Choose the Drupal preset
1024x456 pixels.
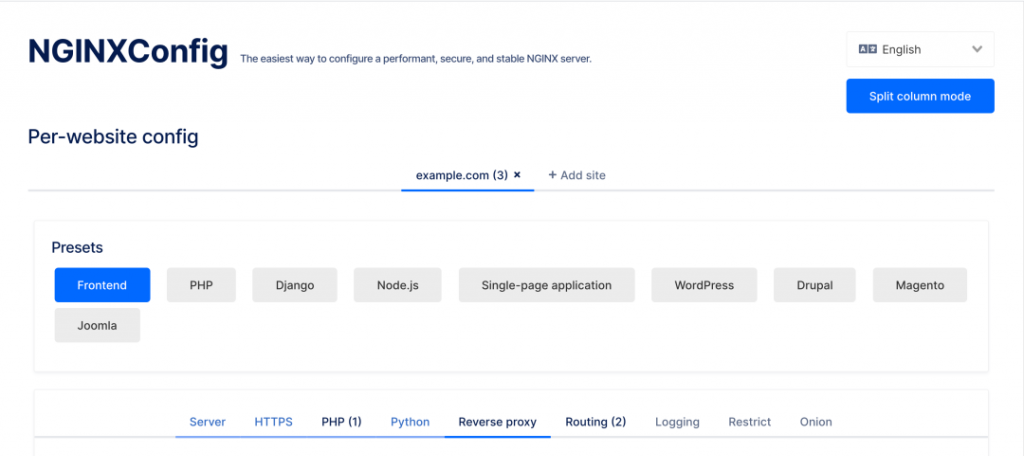point(814,285)
